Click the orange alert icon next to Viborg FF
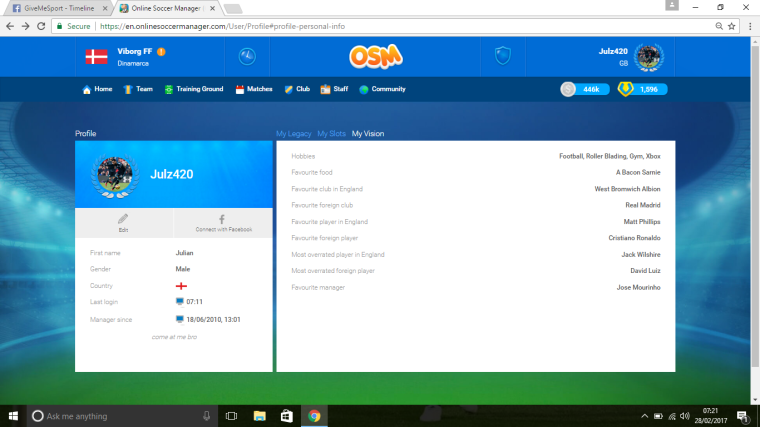 click(x=161, y=51)
